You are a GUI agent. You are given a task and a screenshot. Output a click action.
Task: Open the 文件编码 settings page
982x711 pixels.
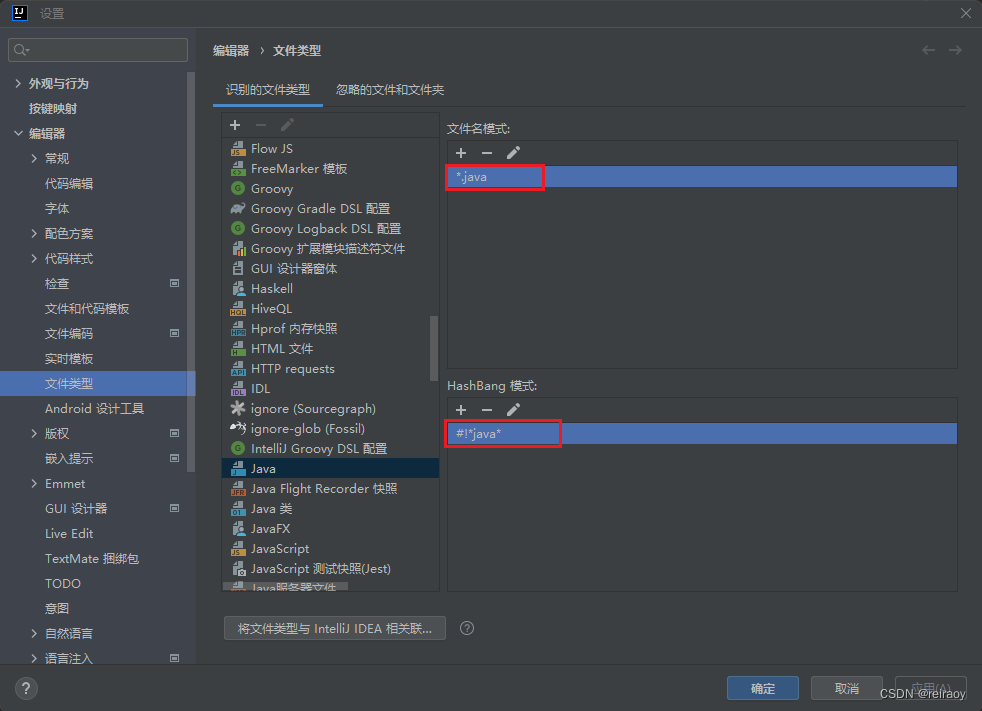[69, 333]
